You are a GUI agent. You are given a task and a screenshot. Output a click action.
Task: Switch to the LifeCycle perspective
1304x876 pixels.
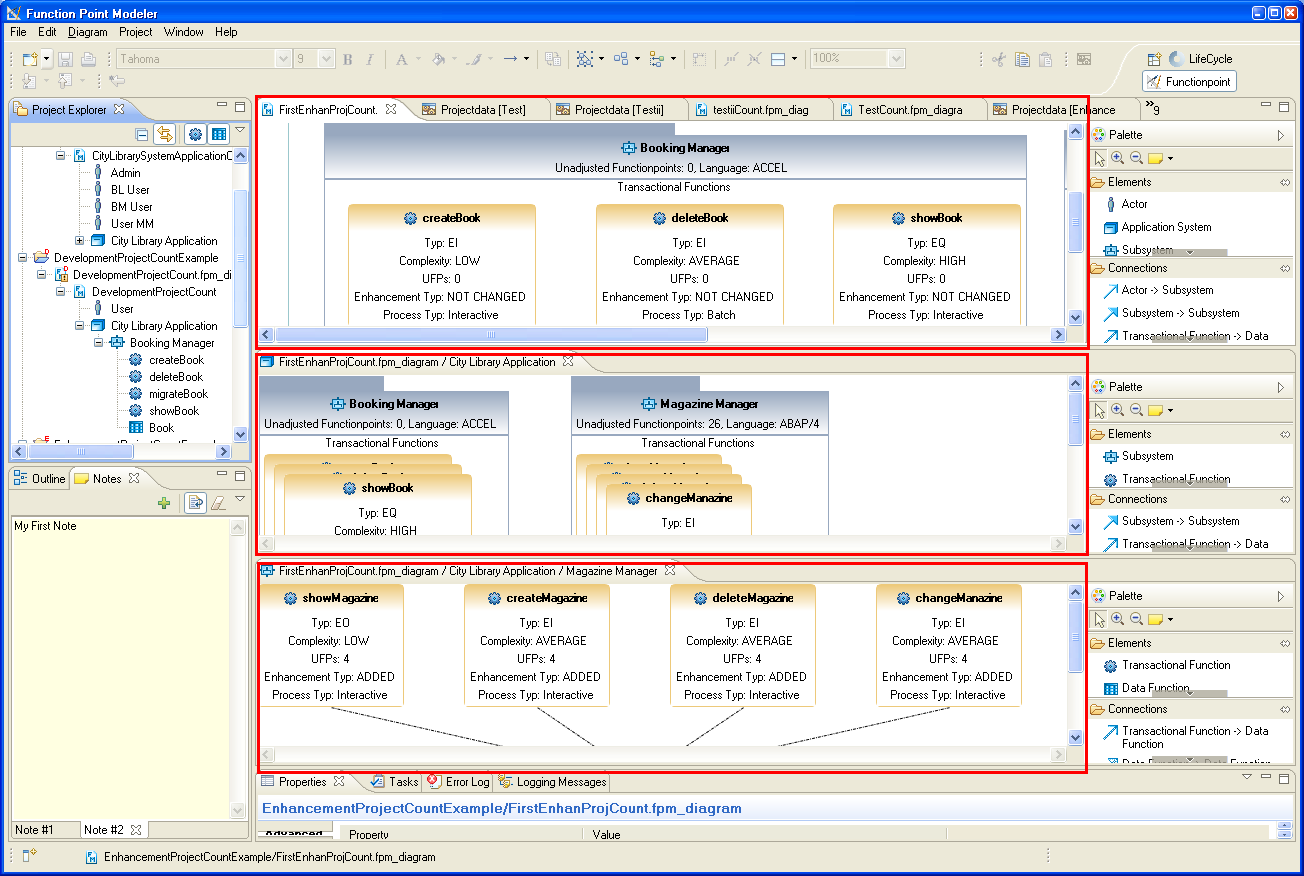[x=1201, y=59]
